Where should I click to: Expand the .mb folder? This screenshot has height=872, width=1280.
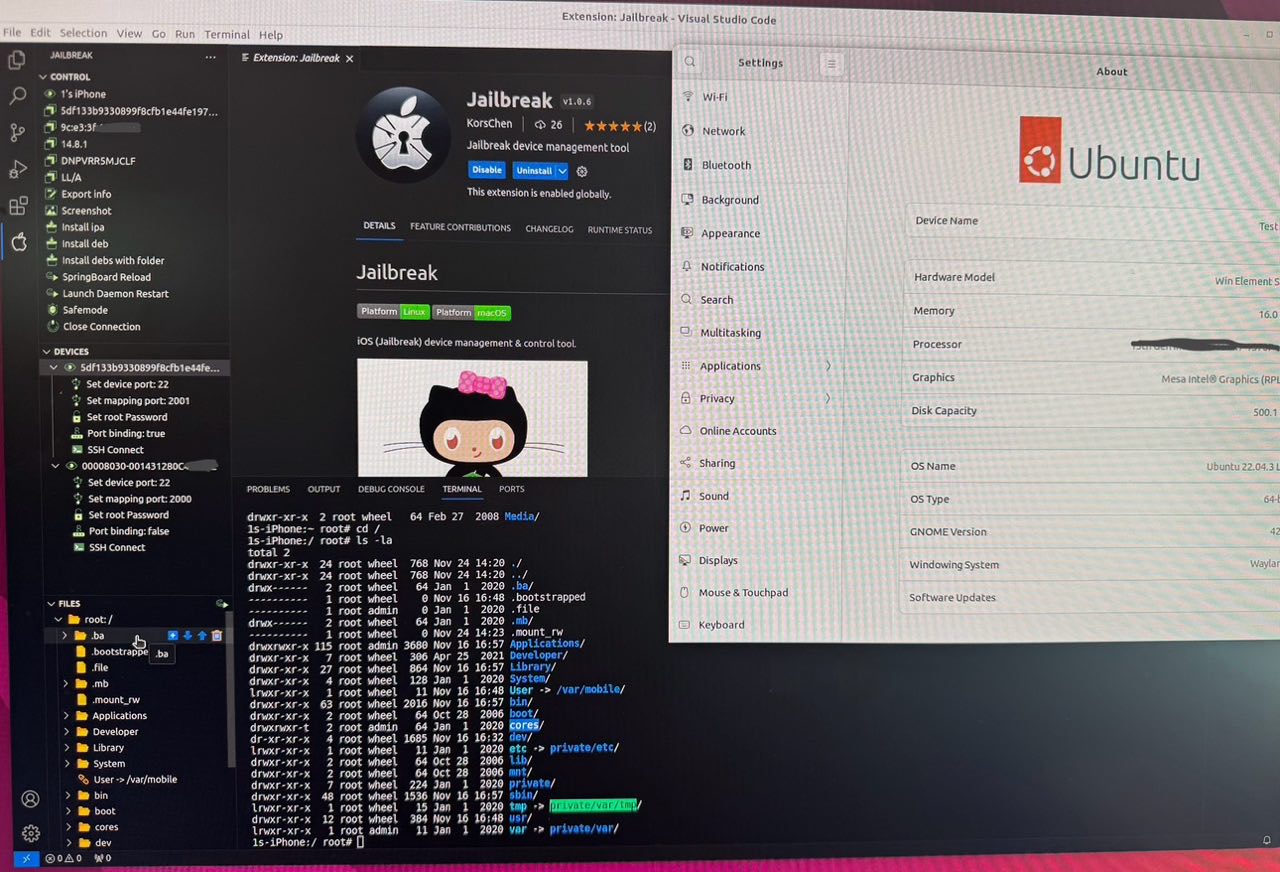click(66, 684)
